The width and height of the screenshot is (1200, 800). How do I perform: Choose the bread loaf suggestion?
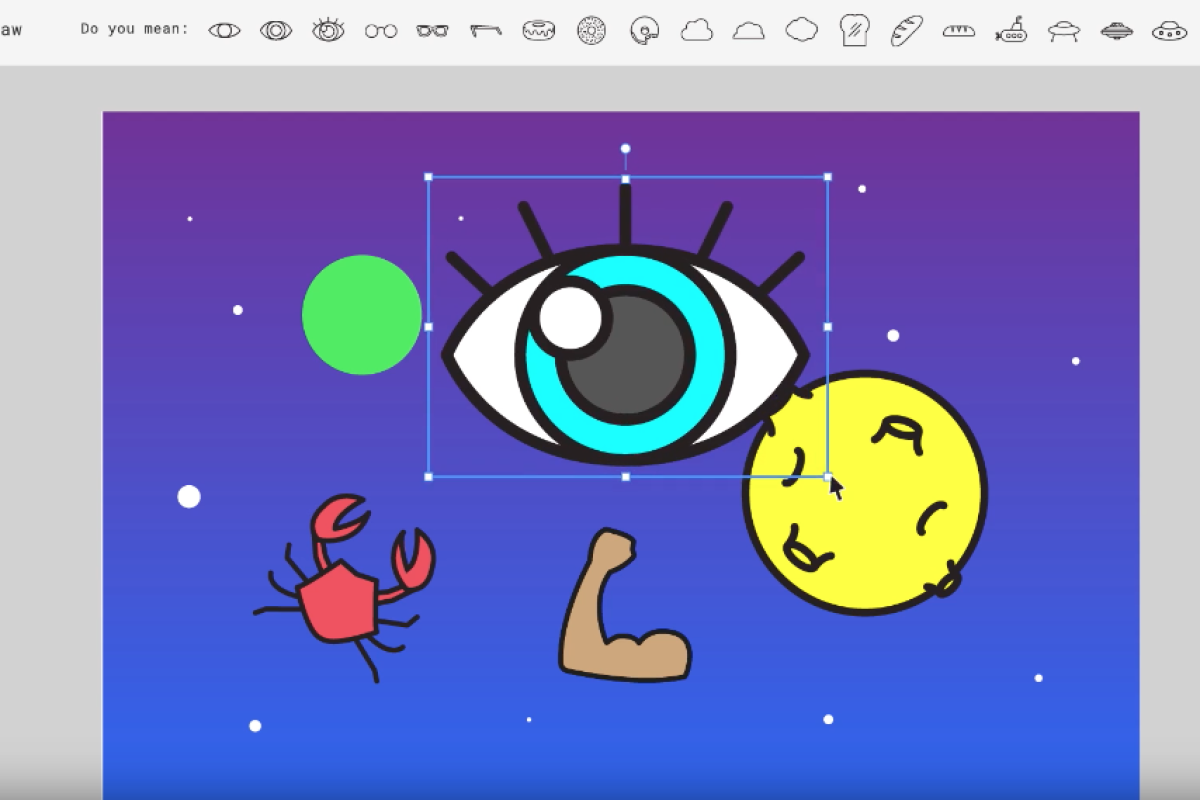[959, 31]
